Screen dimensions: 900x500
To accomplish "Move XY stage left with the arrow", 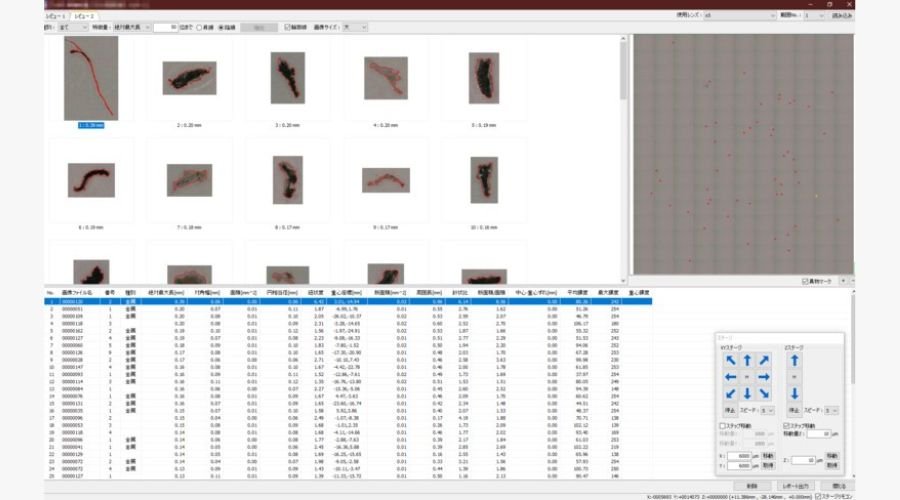I will (730, 377).
